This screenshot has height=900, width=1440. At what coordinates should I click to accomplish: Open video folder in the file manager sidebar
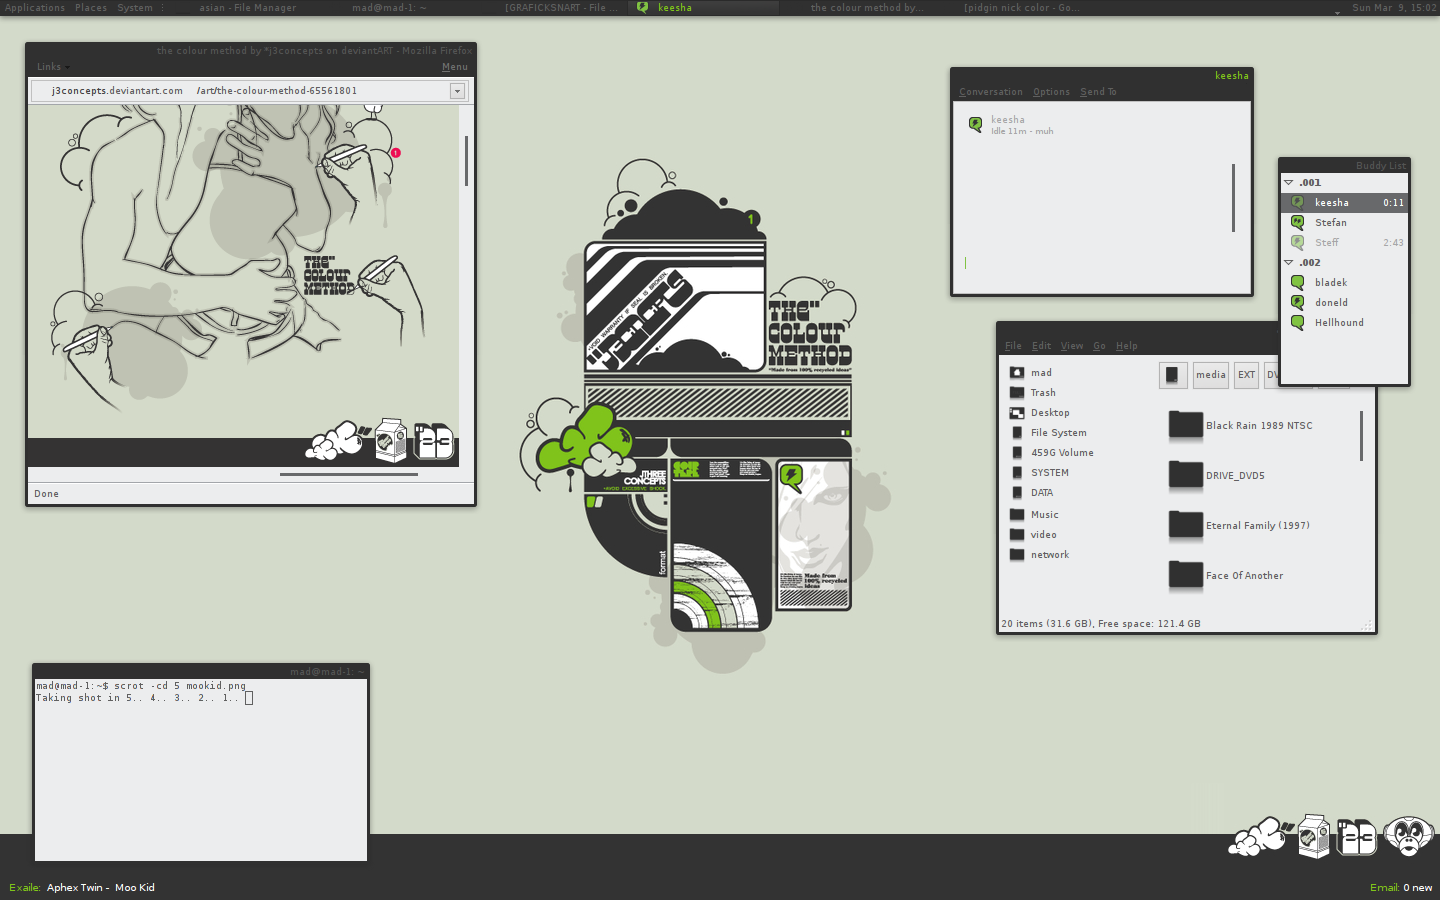1033,535
